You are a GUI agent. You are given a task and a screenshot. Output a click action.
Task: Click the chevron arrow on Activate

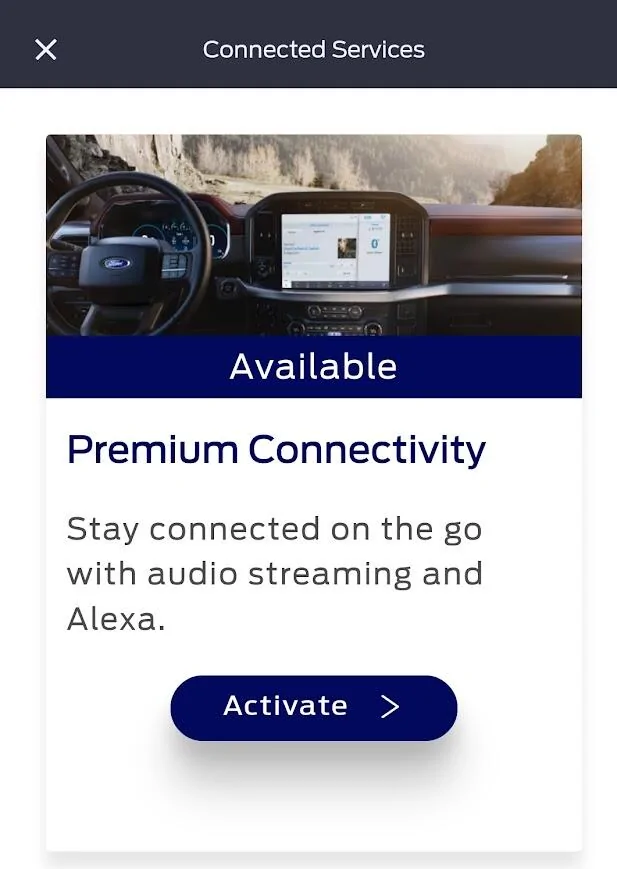tap(390, 707)
